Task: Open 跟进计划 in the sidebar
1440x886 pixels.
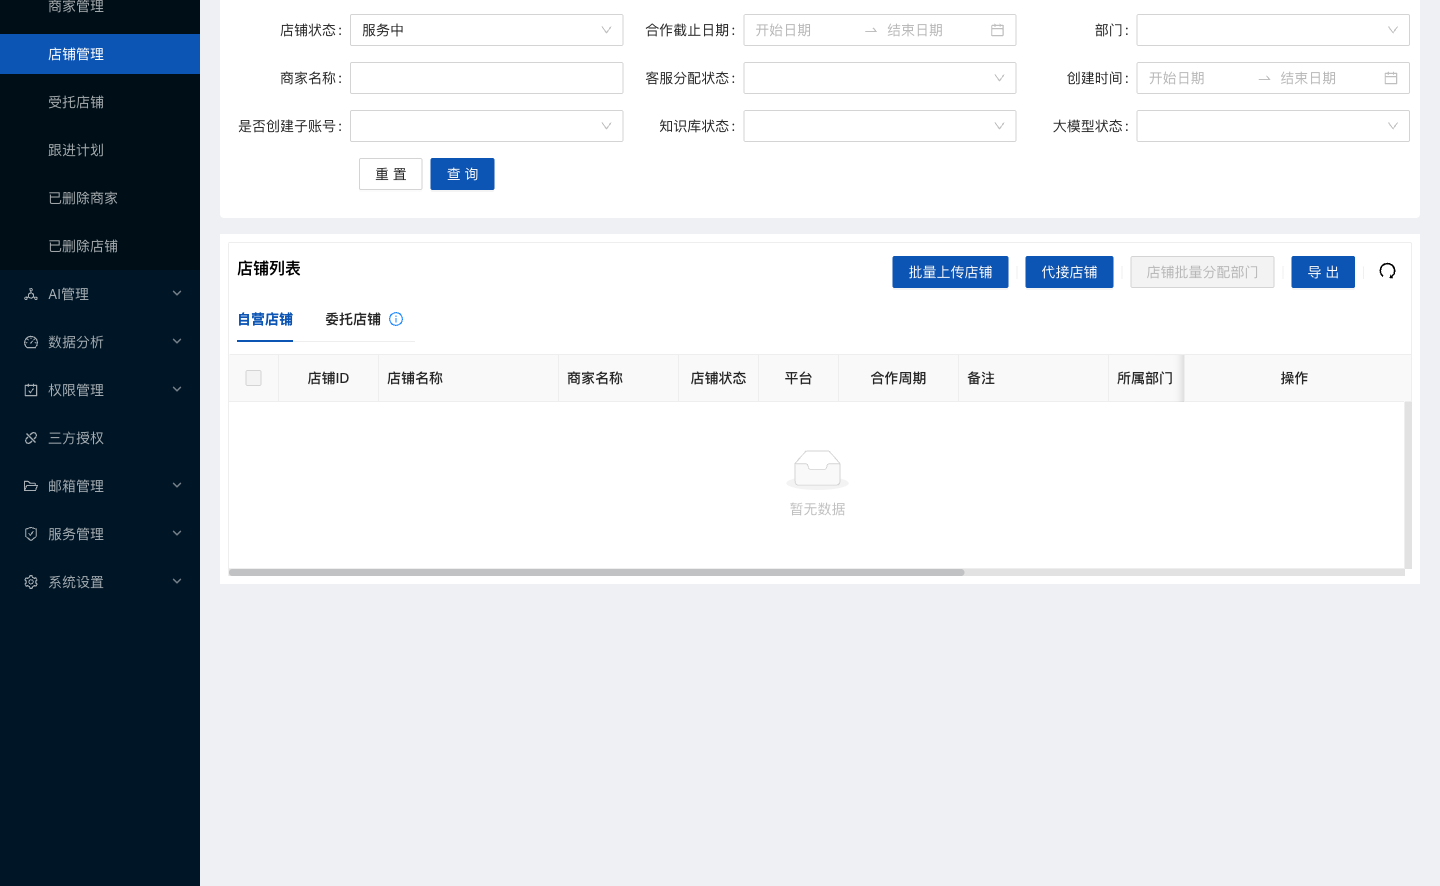Action: click(100, 150)
